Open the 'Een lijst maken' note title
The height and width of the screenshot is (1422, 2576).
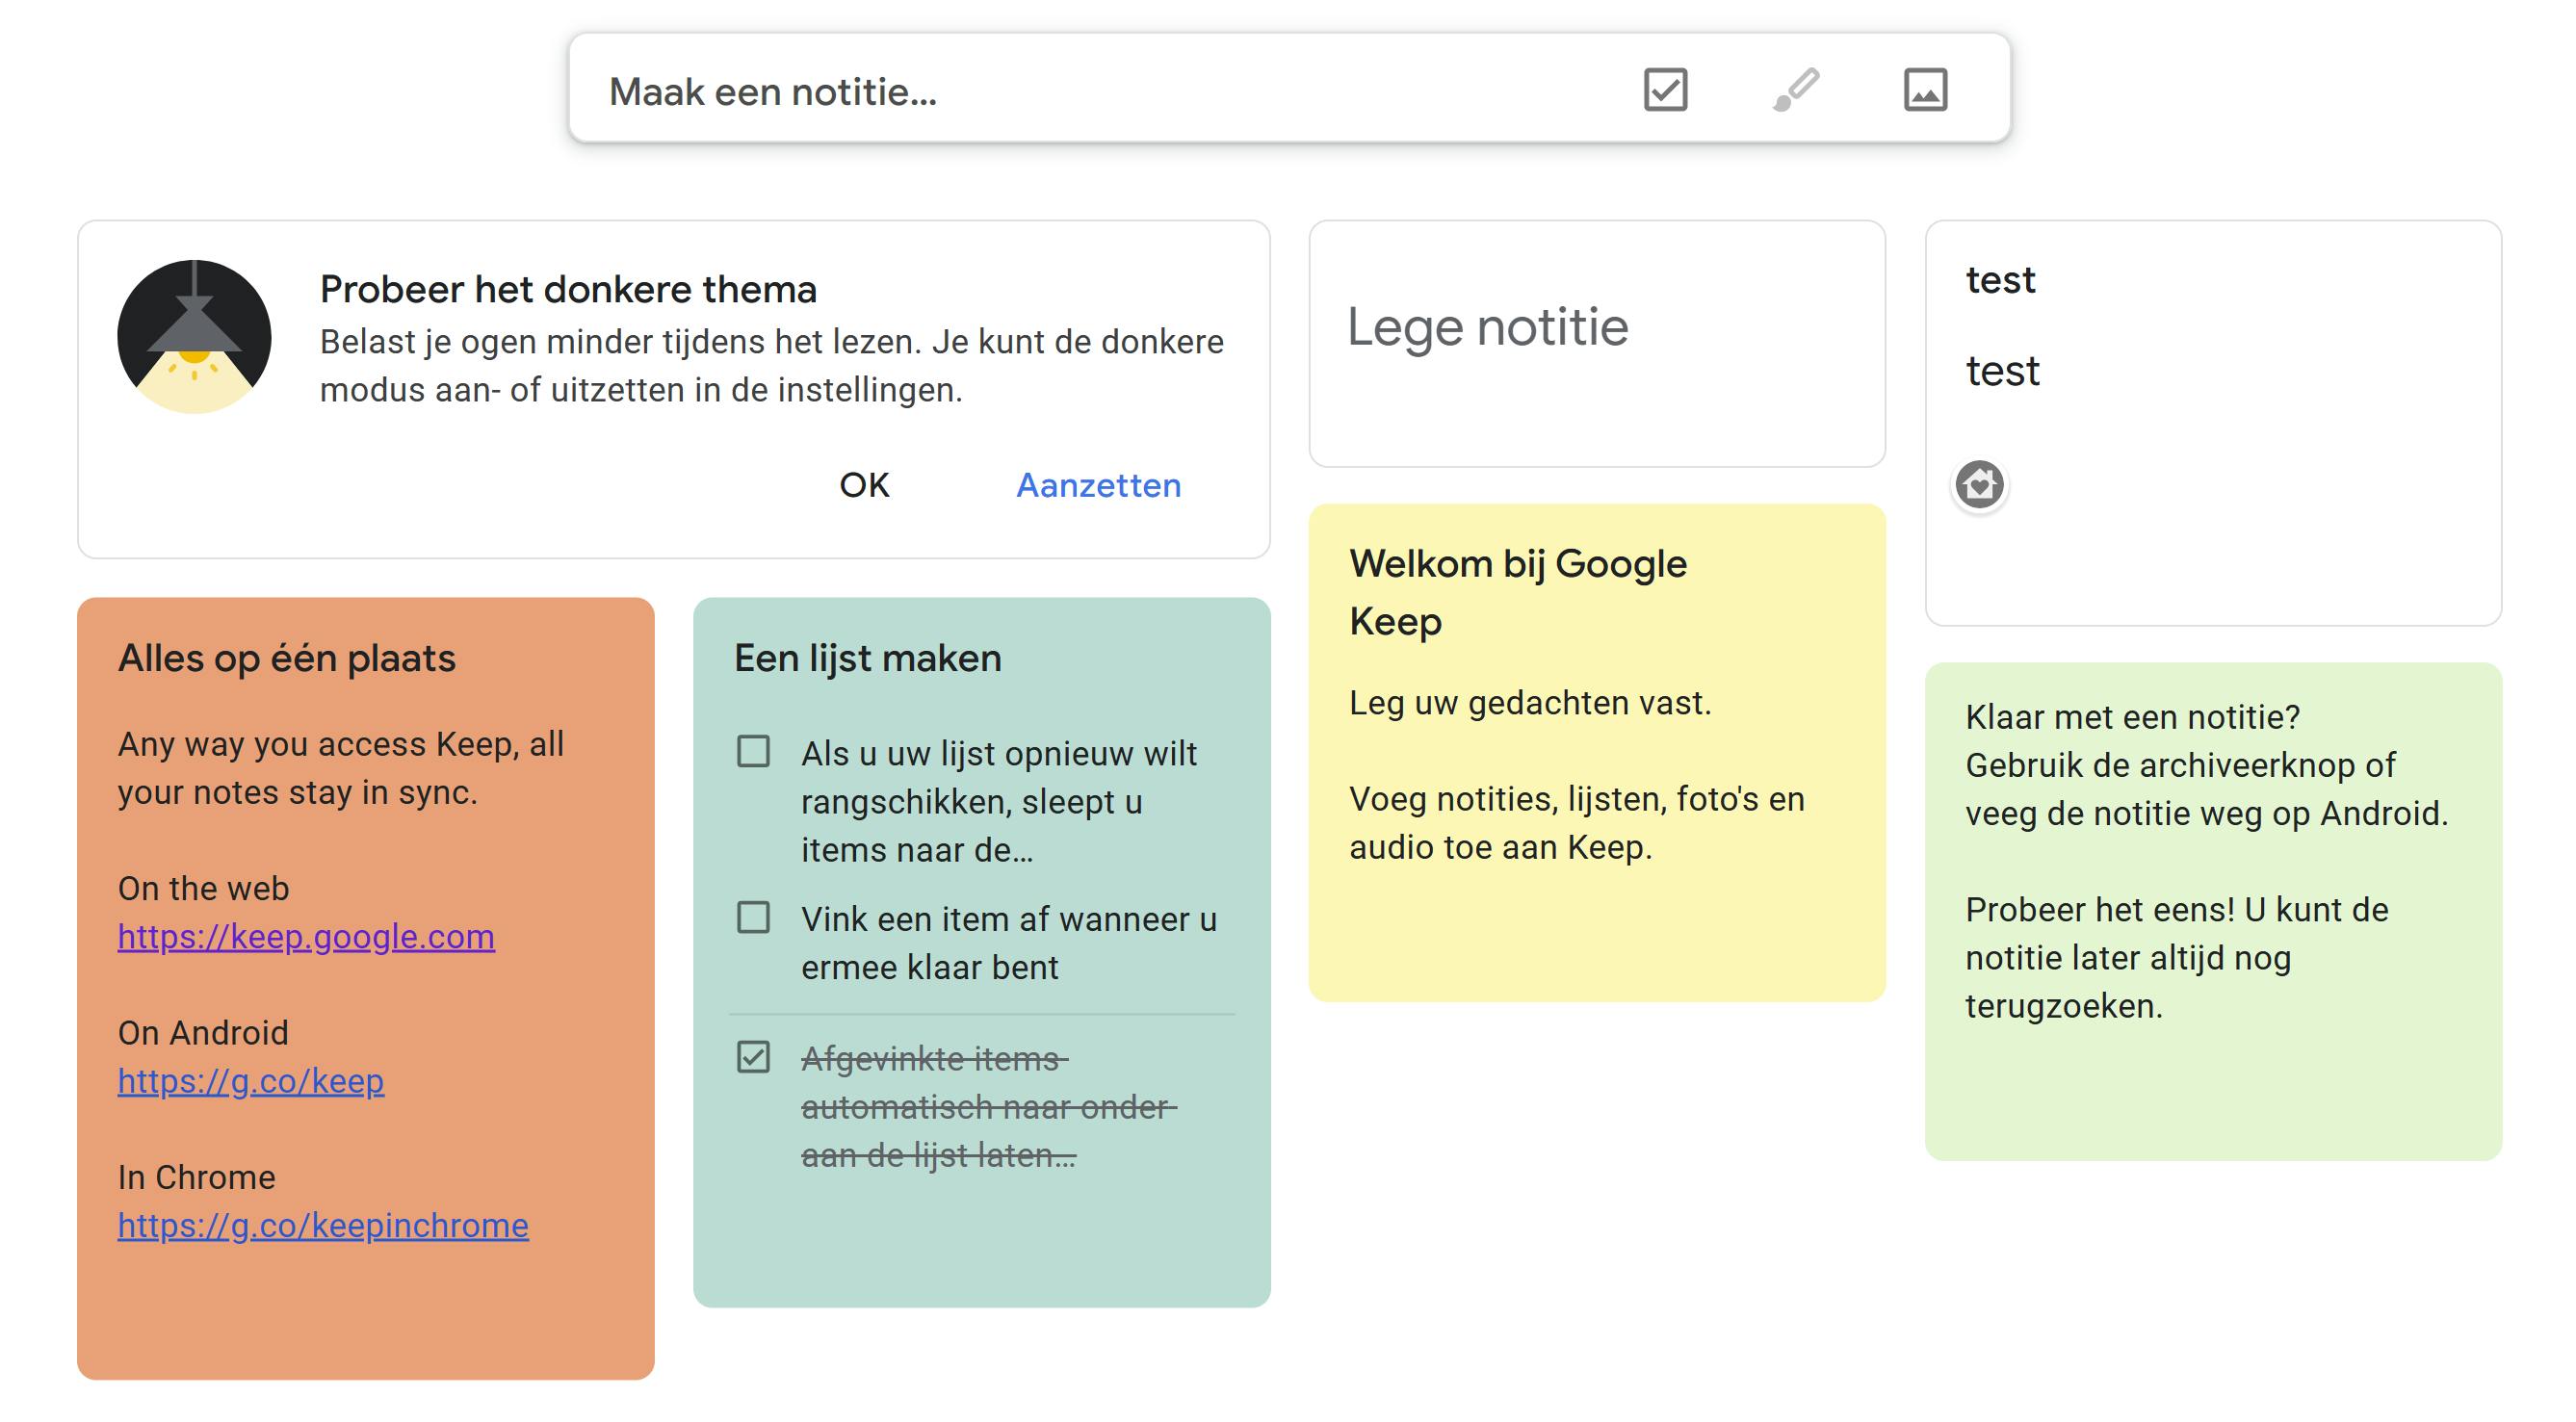(868, 658)
